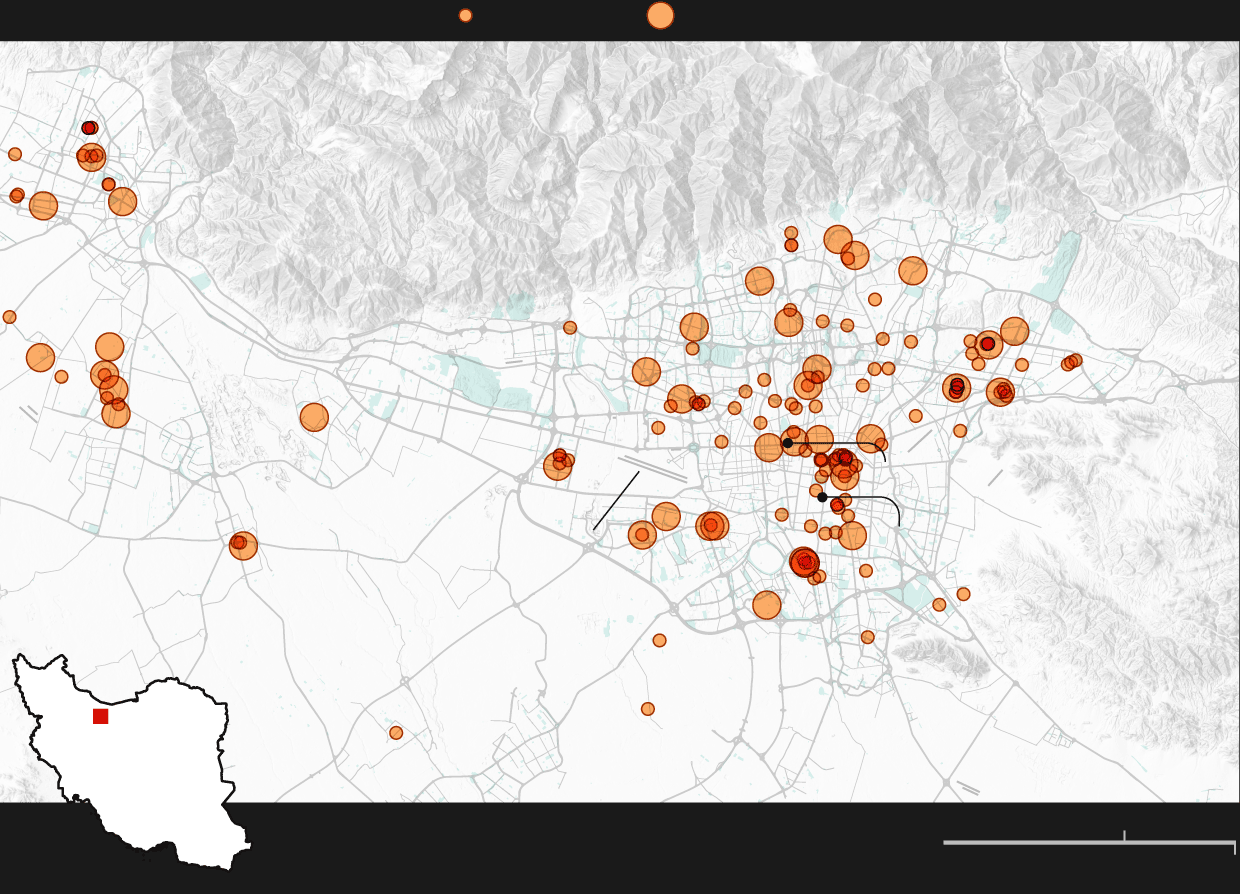Viewport: 1240px width, 894px height.
Task: Click the scale bar in the bottom-right corner
Action: pos(1088,842)
